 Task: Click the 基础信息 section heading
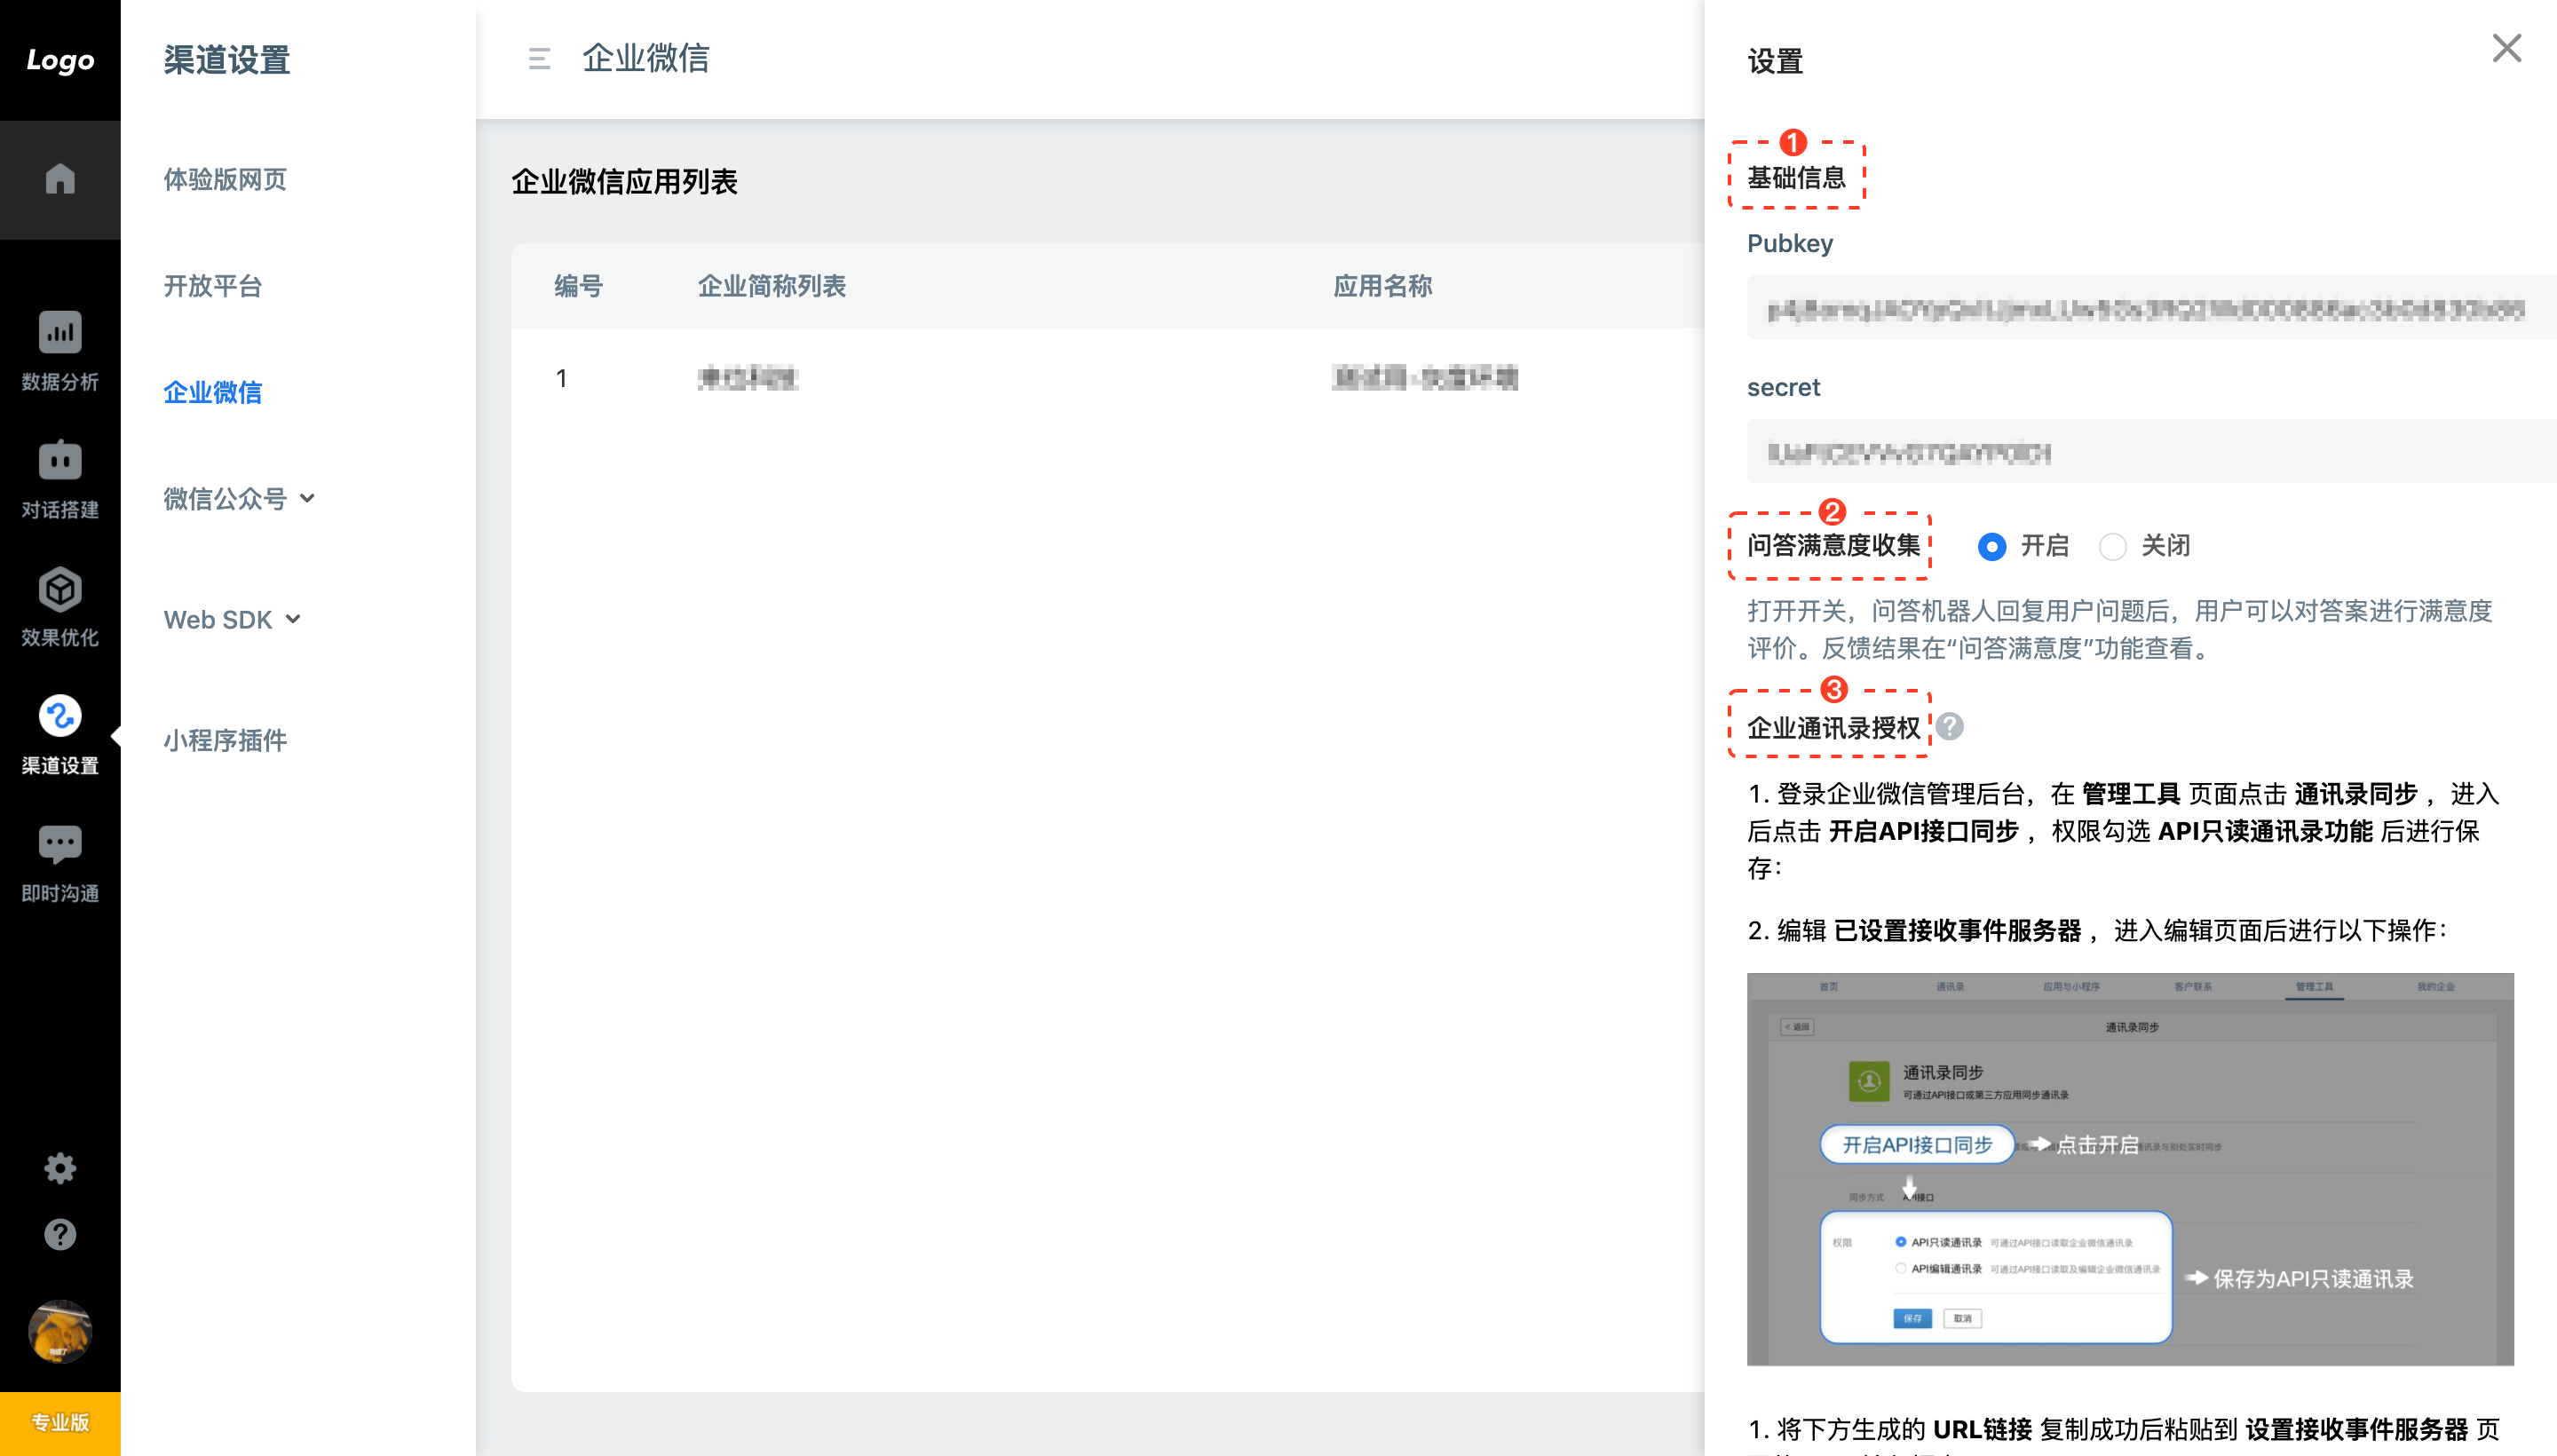tap(1796, 178)
